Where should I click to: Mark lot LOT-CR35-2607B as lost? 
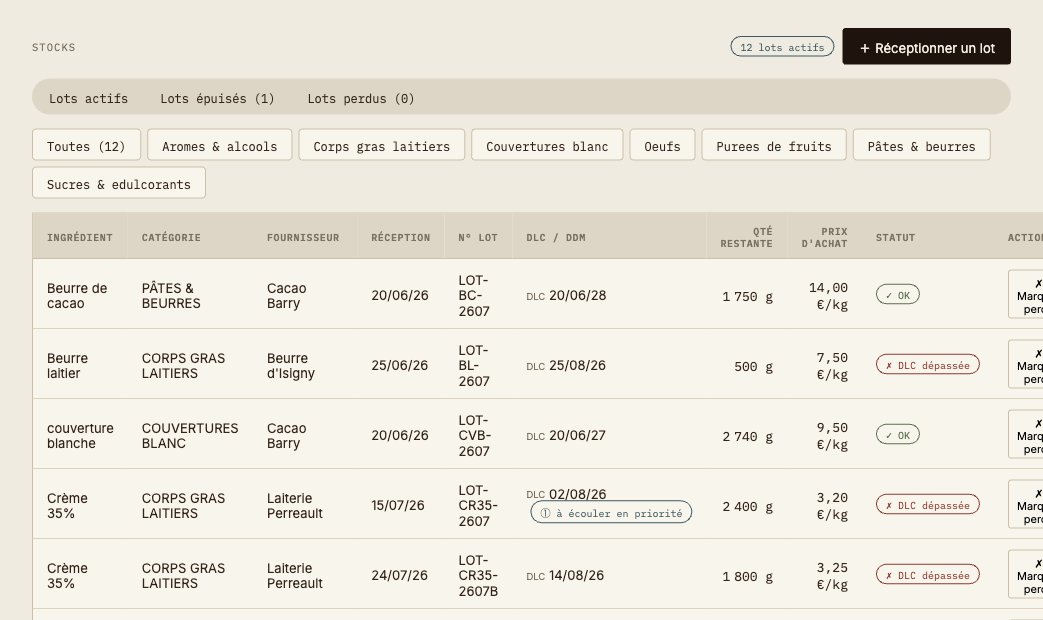point(1026,574)
